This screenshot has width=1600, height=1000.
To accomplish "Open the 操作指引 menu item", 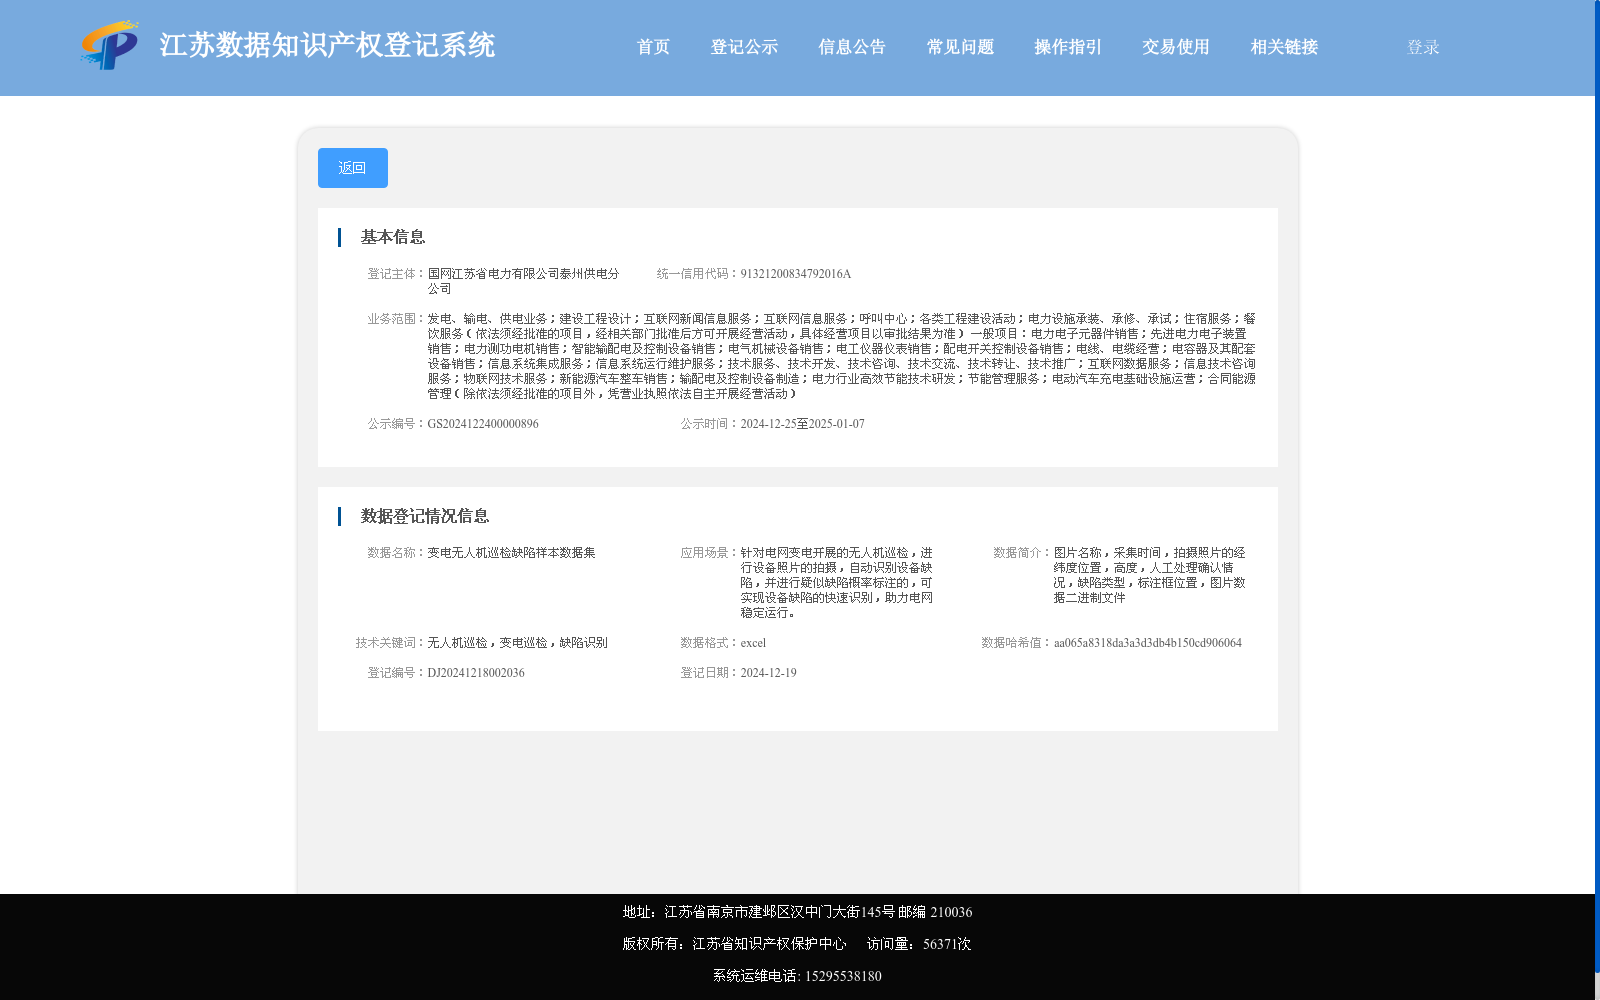I will [x=1068, y=47].
